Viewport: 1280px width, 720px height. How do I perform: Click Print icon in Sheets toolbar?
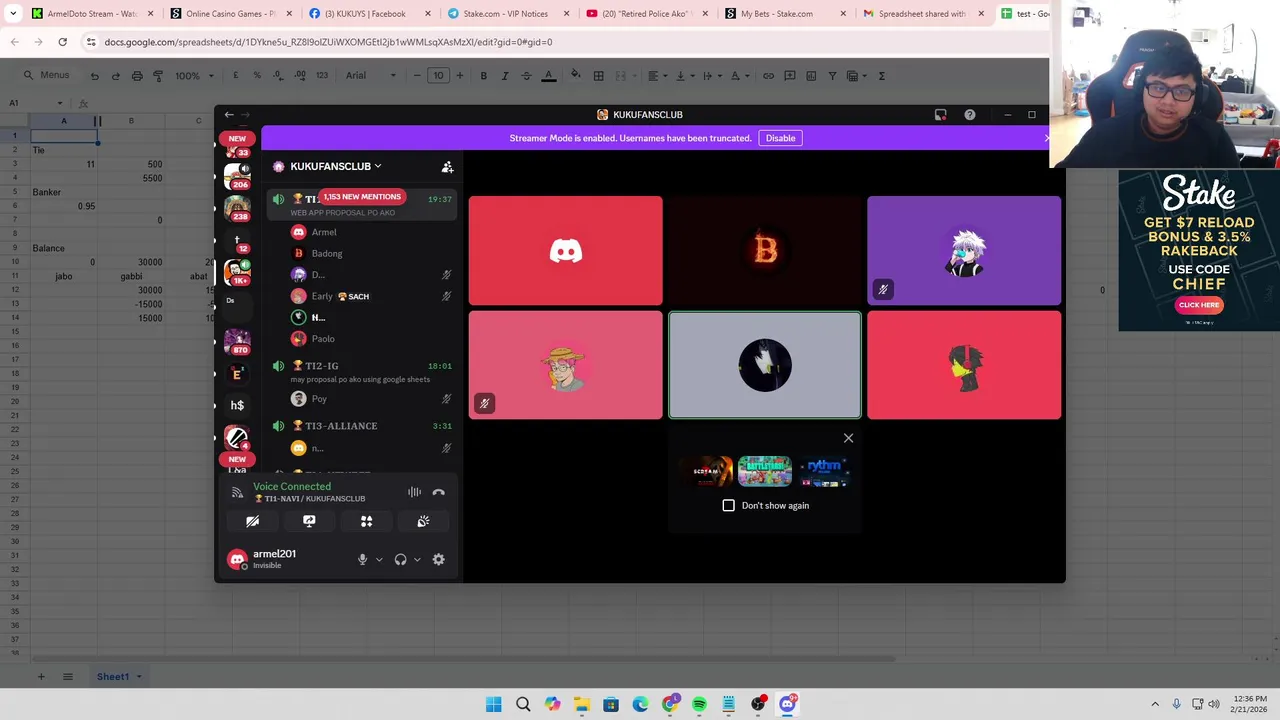click(137, 76)
